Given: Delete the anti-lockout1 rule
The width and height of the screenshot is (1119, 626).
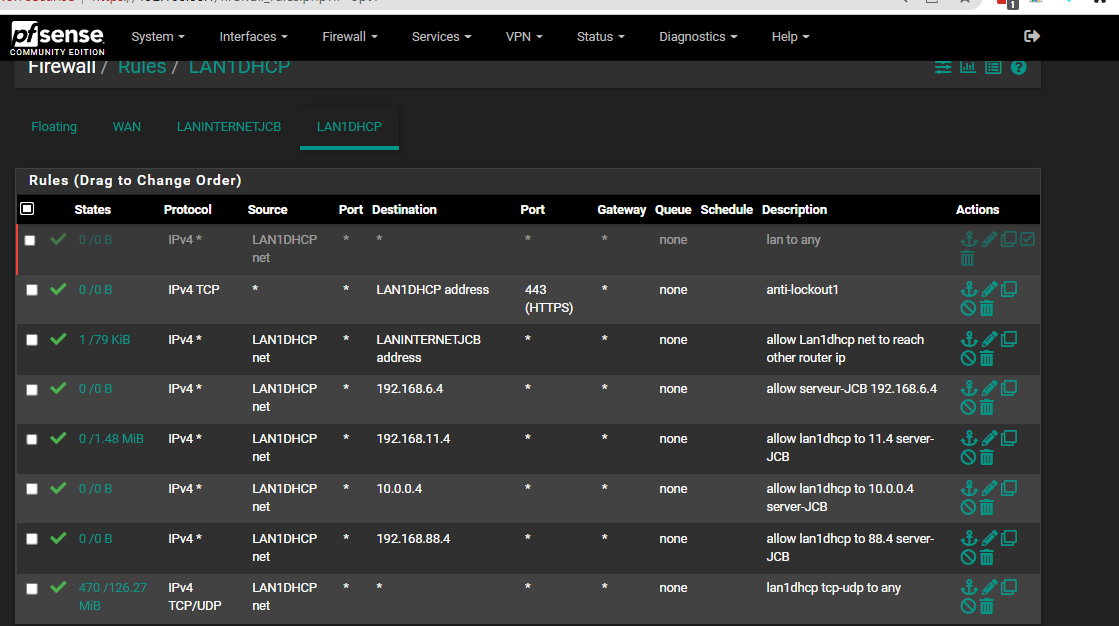Looking at the screenshot, I should point(986,308).
